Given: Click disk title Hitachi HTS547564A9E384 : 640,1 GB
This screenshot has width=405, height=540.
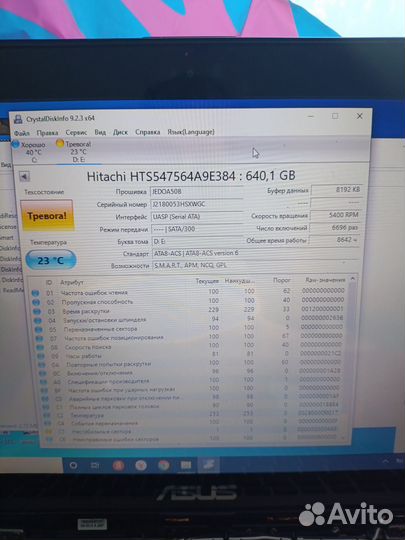Looking at the screenshot, I should point(191,176).
